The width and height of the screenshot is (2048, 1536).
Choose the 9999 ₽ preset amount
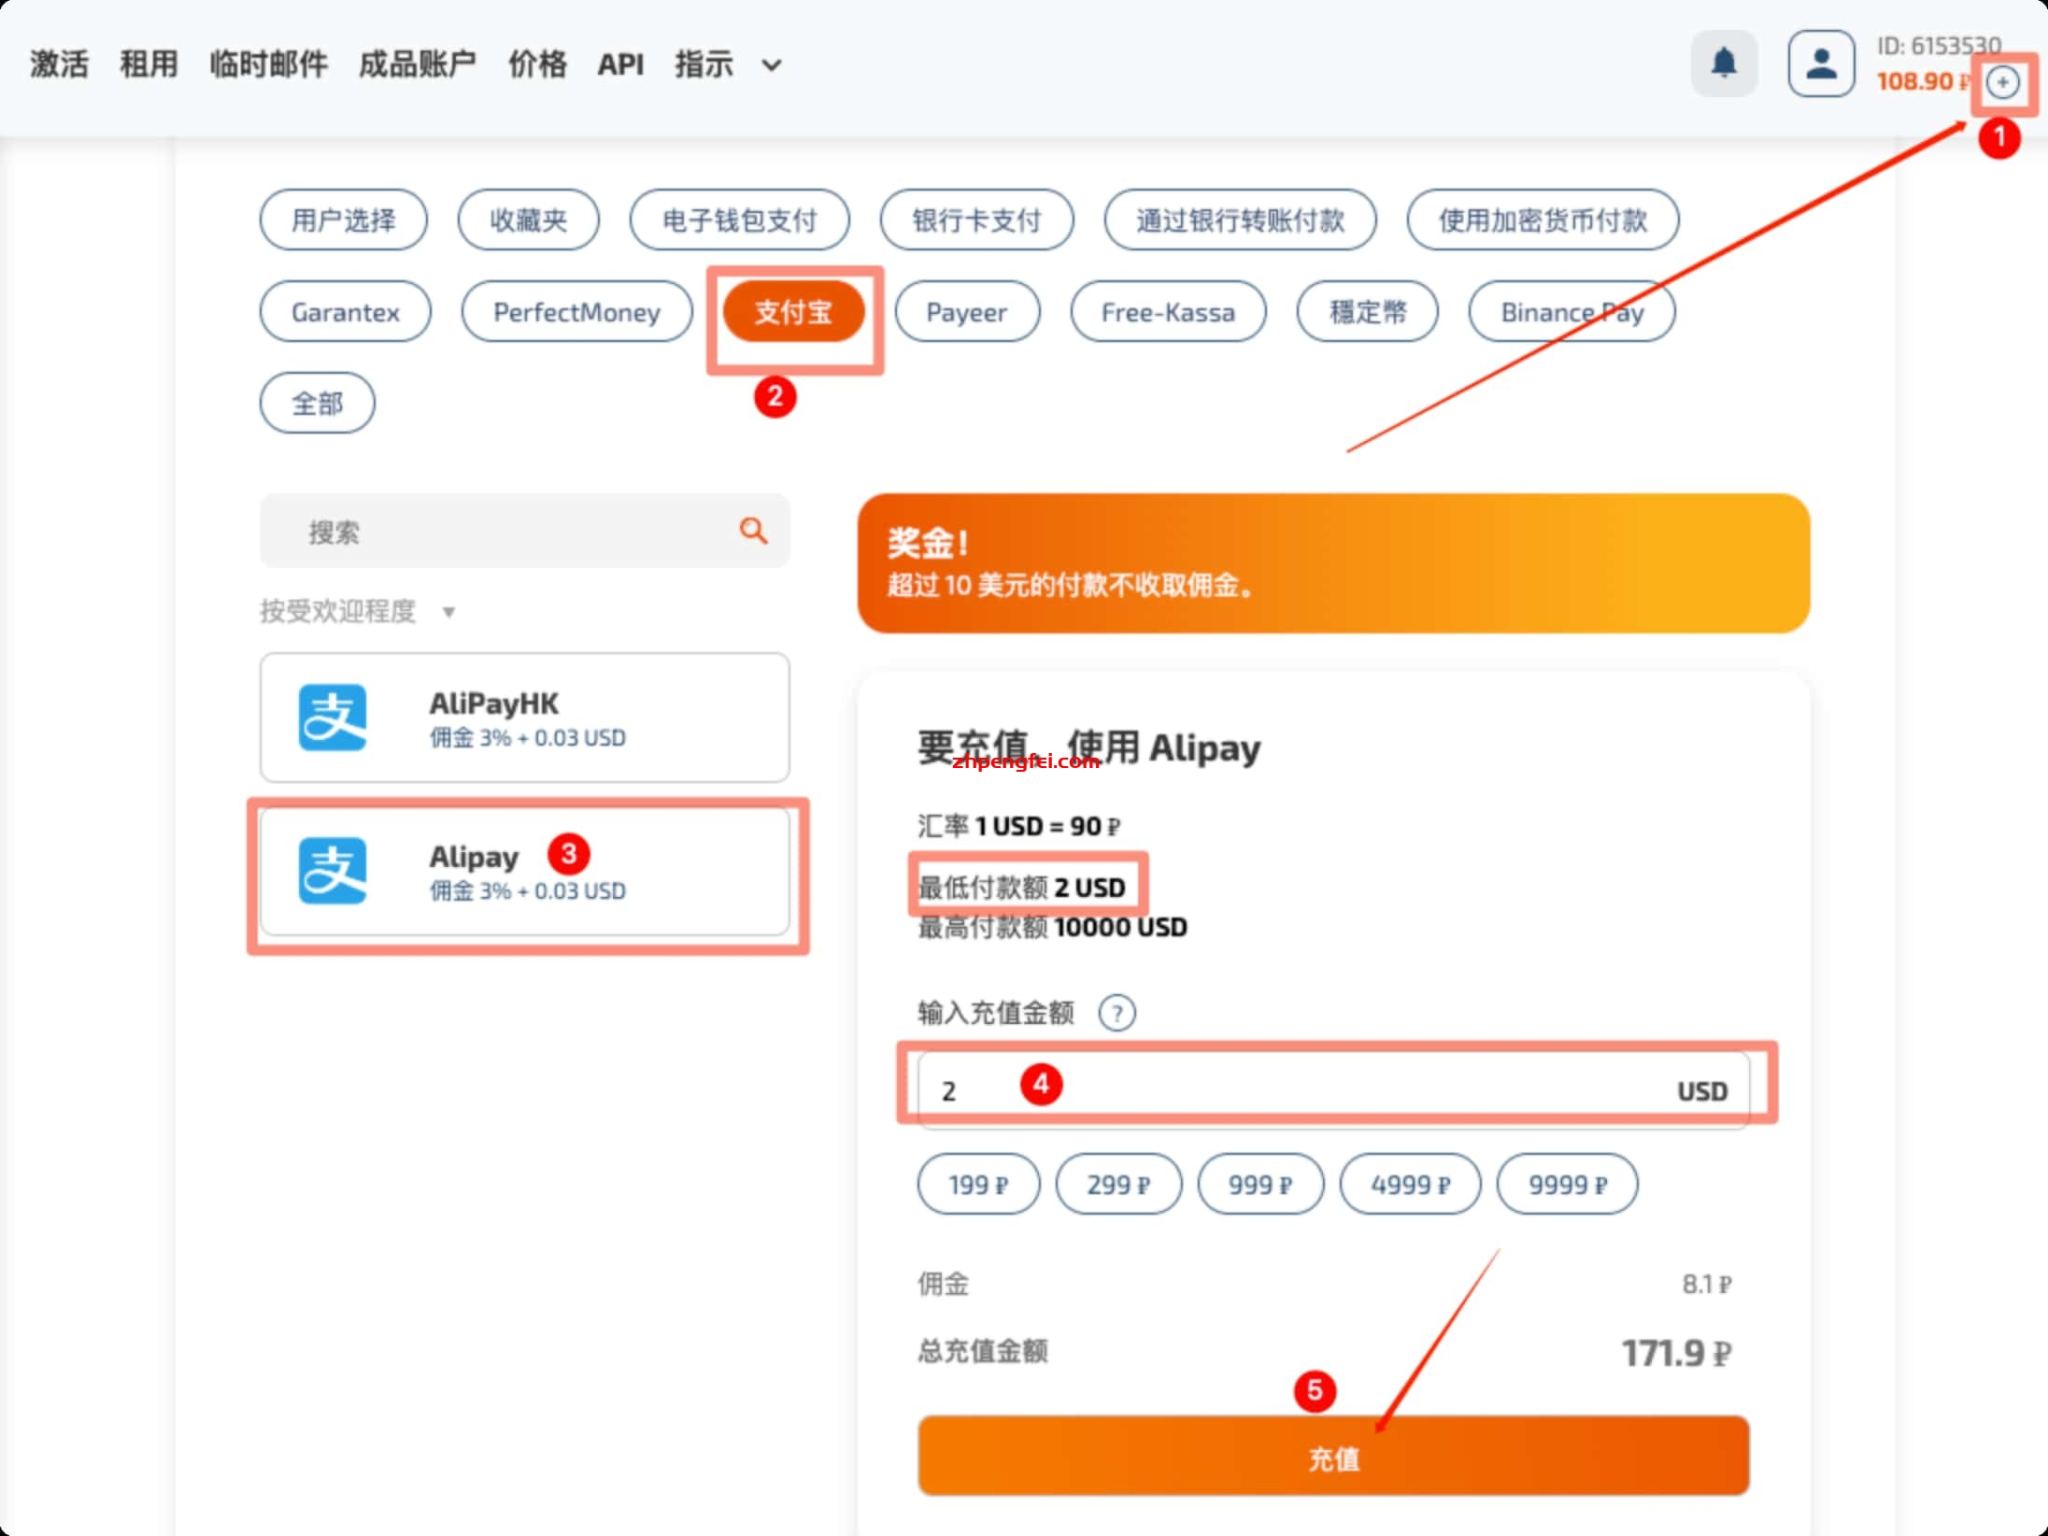click(x=1567, y=1184)
